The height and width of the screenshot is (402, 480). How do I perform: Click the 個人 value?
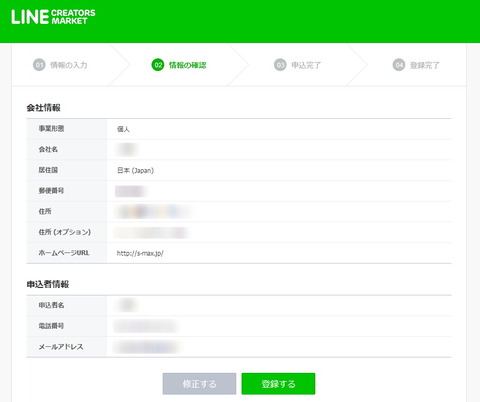tap(123, 129)
